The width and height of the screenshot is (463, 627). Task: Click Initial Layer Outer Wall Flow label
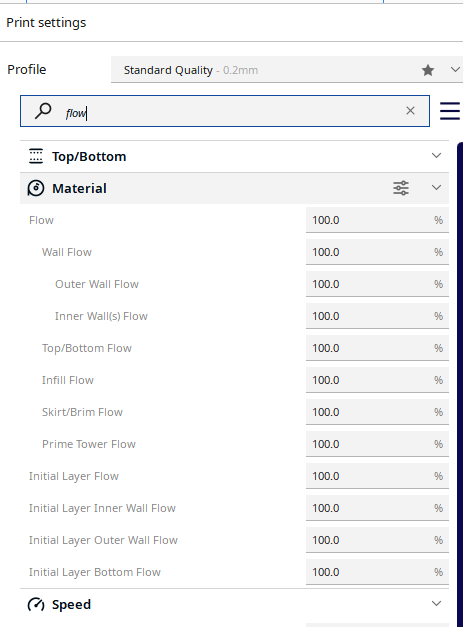pyautogui.click(x=103, y=540)
